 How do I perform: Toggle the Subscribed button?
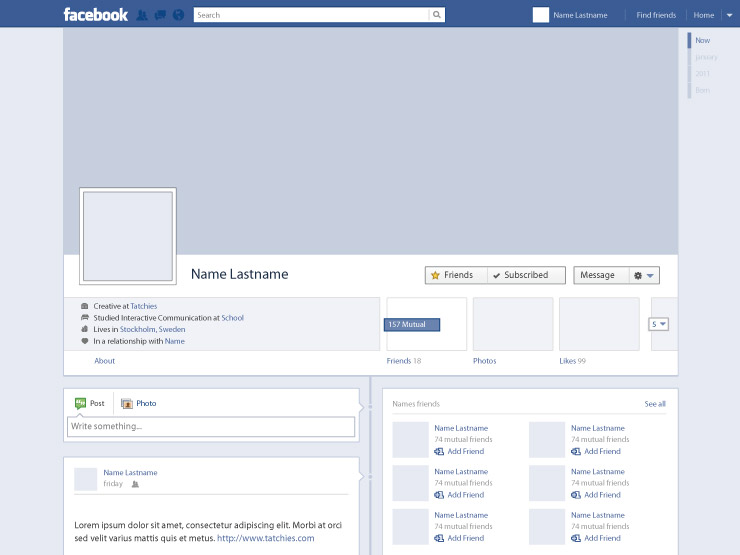[526, 275]
